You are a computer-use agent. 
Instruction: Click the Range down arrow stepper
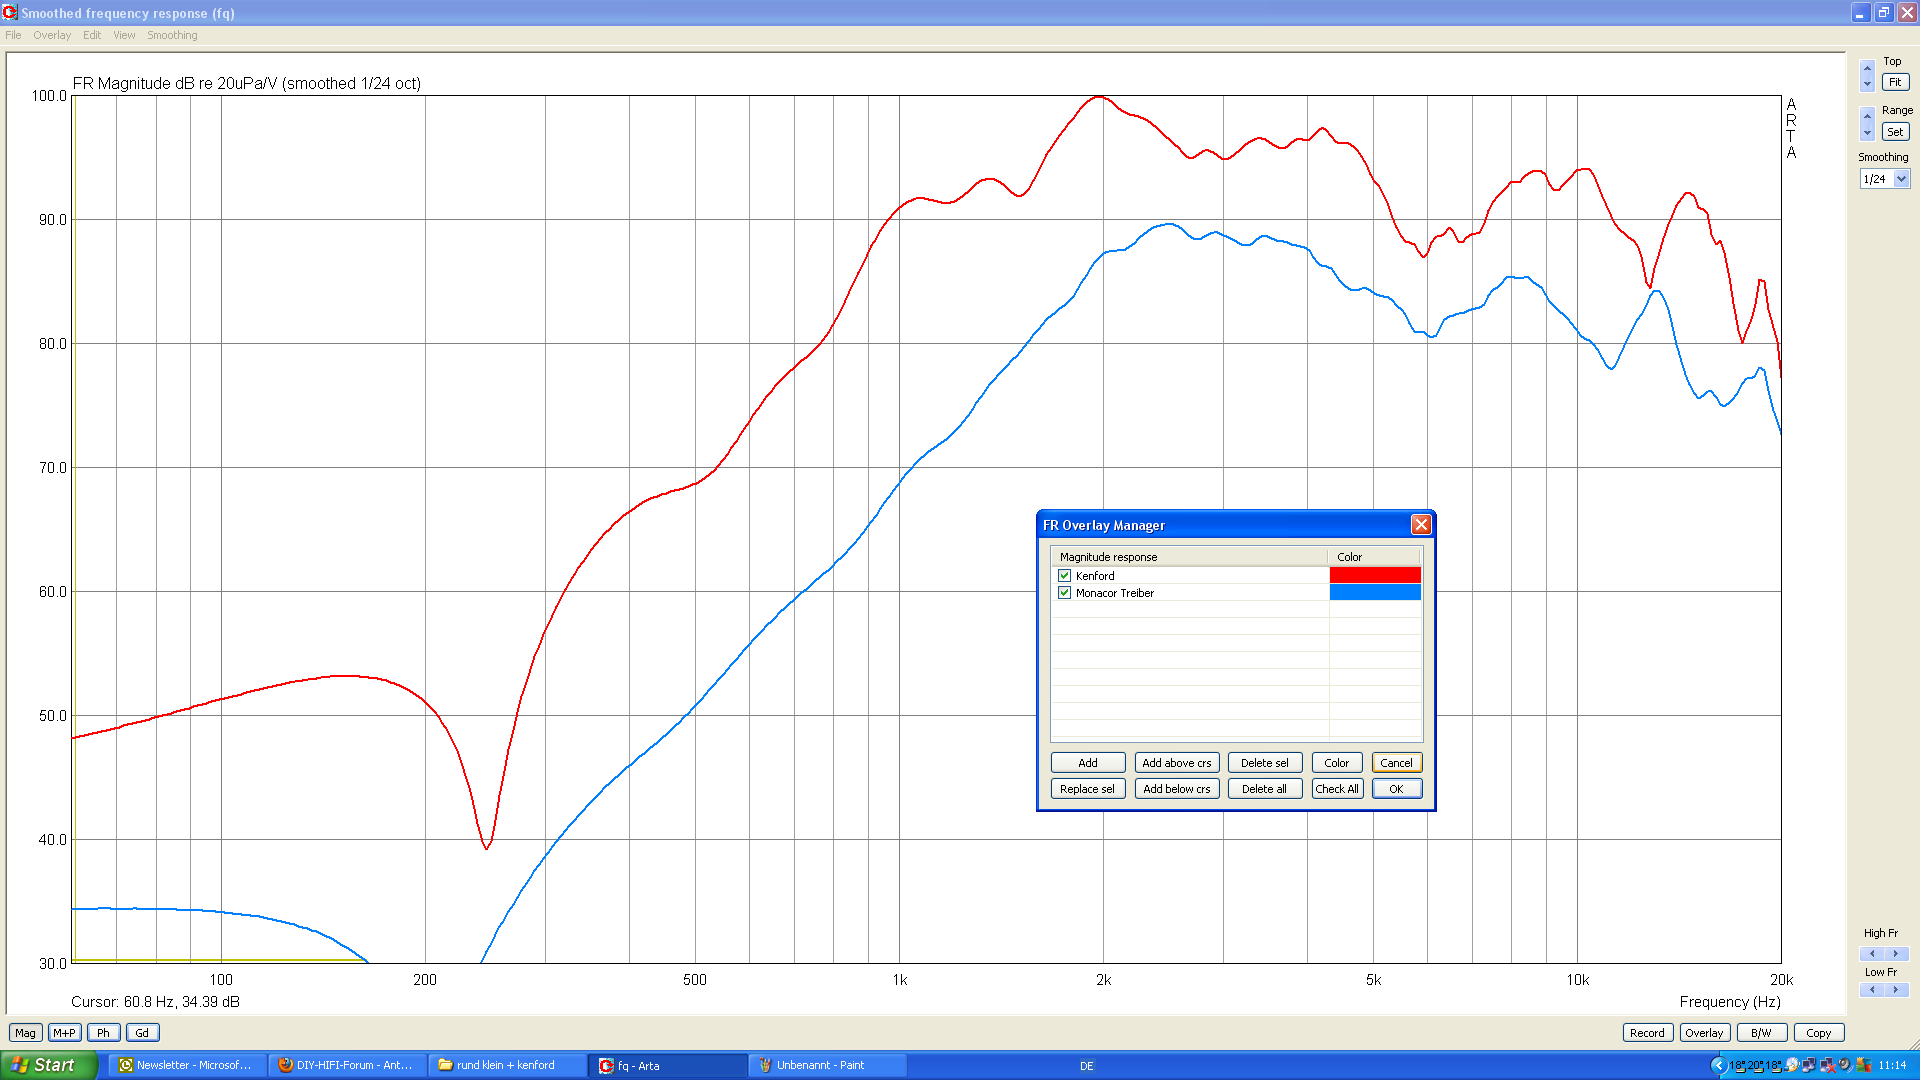click(1867, 133)
